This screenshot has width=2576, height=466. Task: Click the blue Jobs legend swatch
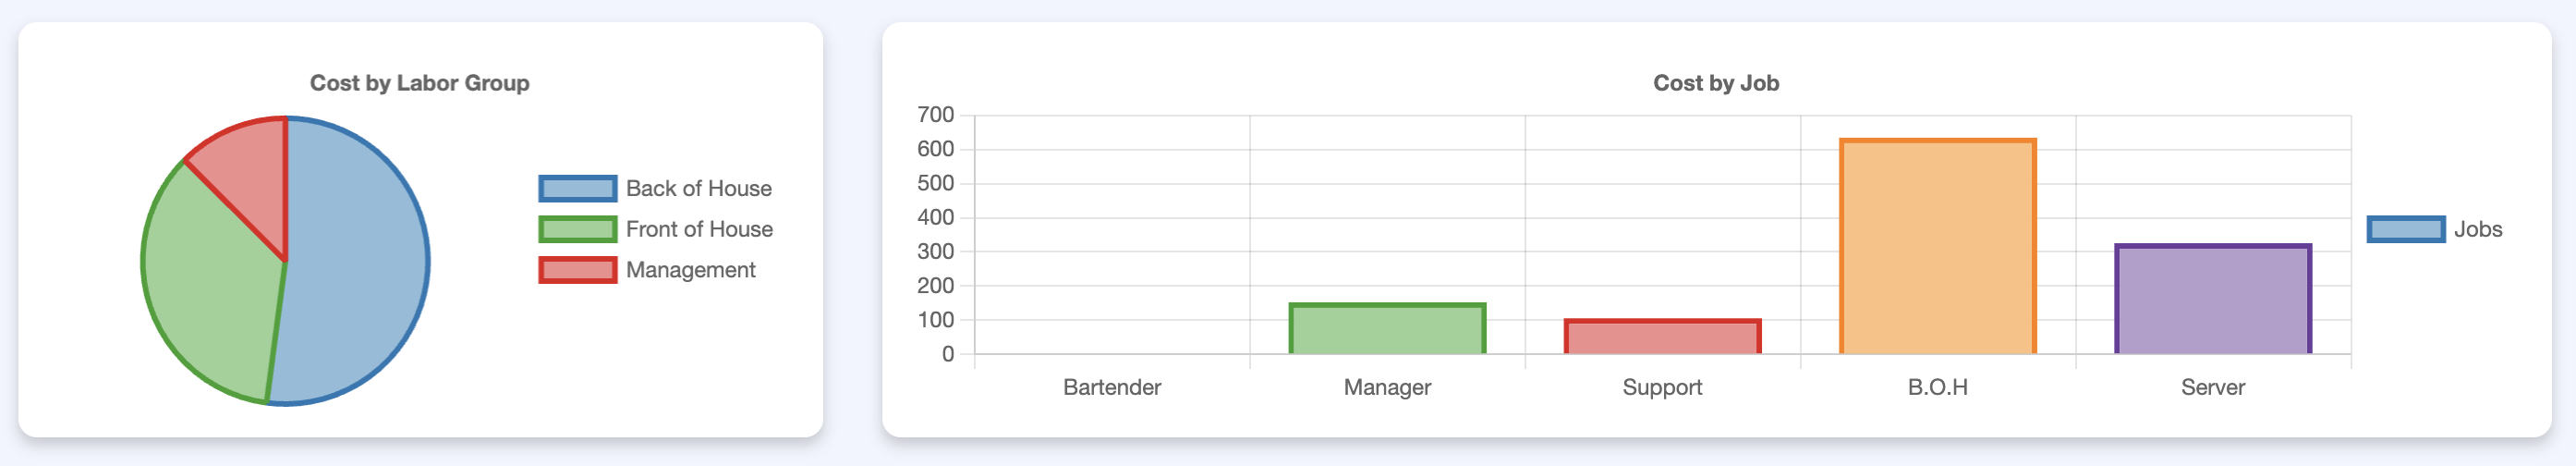pyautogui.click(x=2405, y=229)
